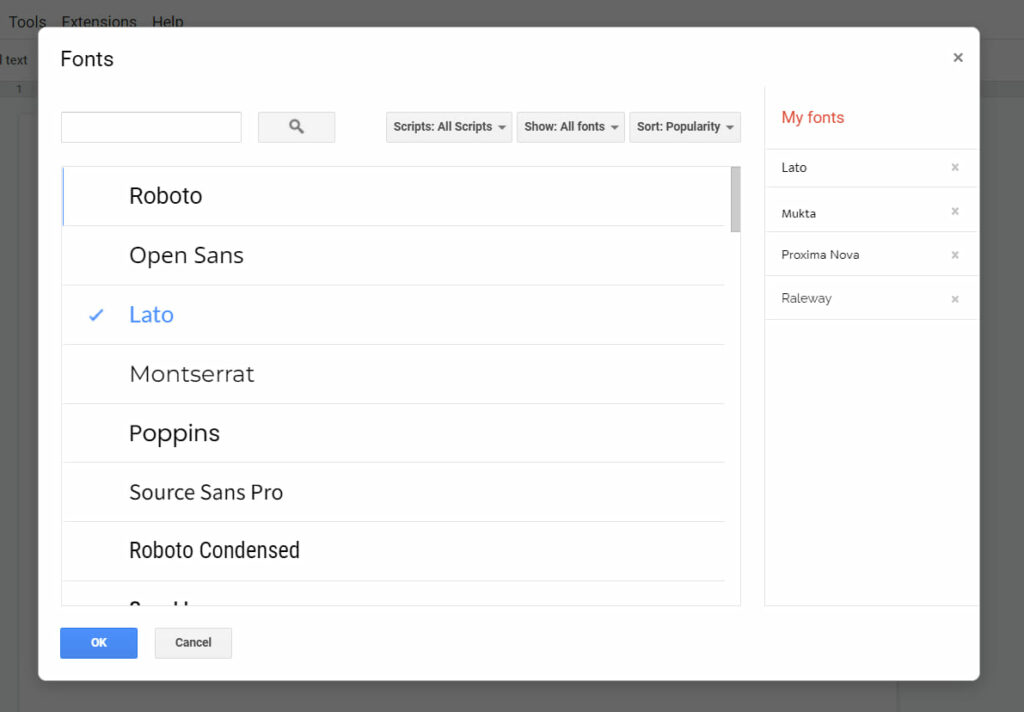Click the font search text field
The height and width of the screenshot is (712, 1024).
tap(152, 127)
